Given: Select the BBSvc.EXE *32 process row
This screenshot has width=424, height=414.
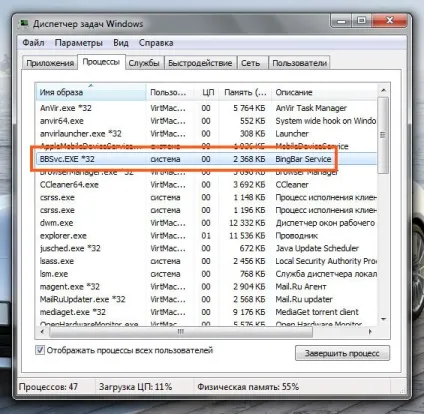Looking at the screenshot, I should tap(206, 159).
